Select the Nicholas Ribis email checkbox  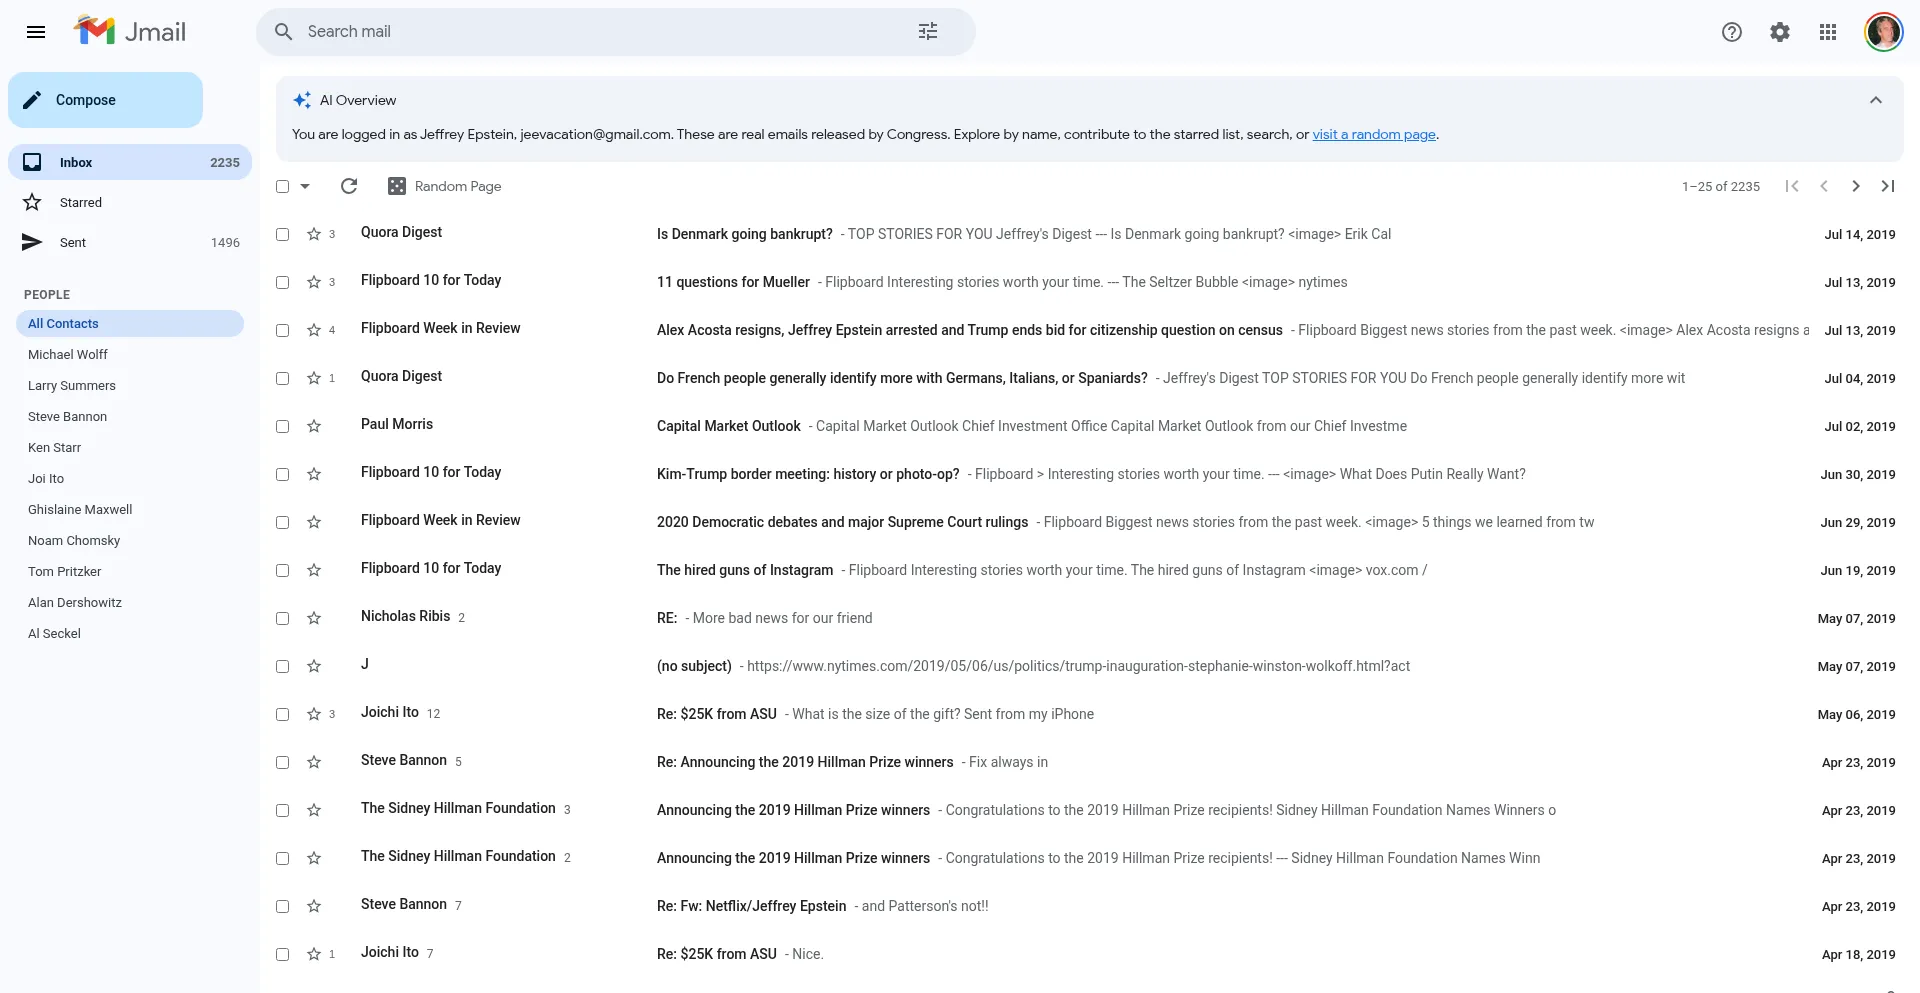[283, 618]
